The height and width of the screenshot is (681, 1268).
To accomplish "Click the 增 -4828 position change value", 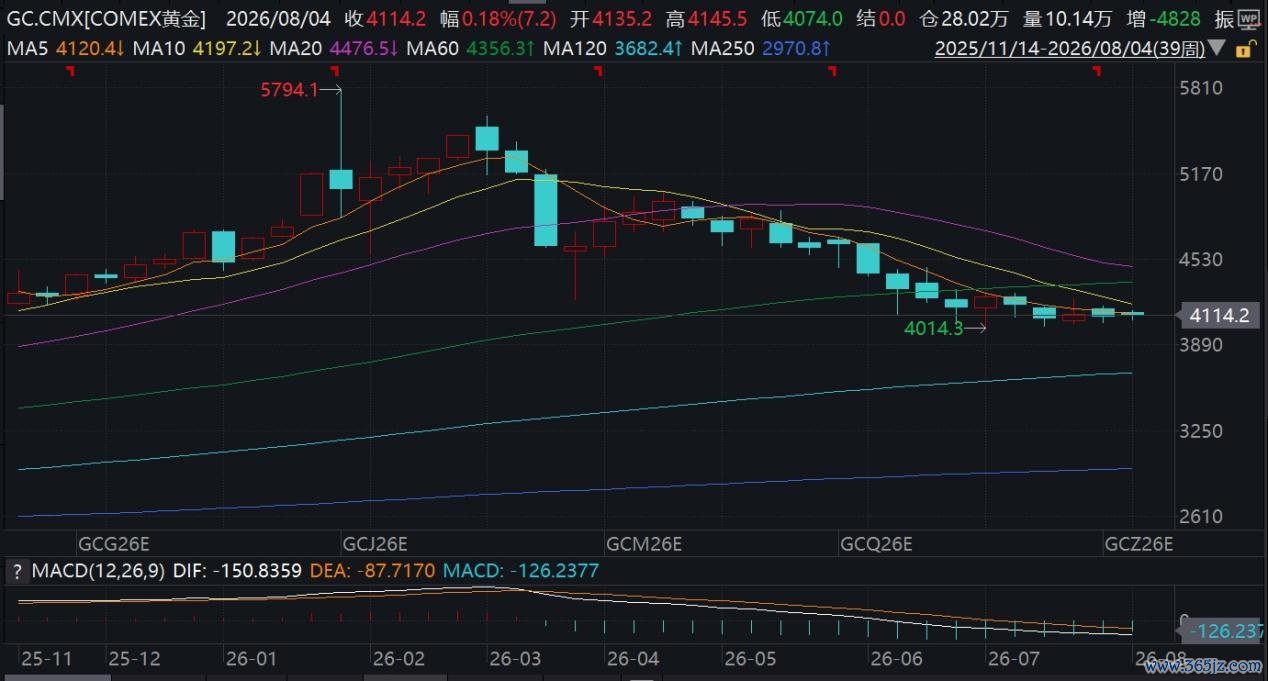I will coord(1162,19).
